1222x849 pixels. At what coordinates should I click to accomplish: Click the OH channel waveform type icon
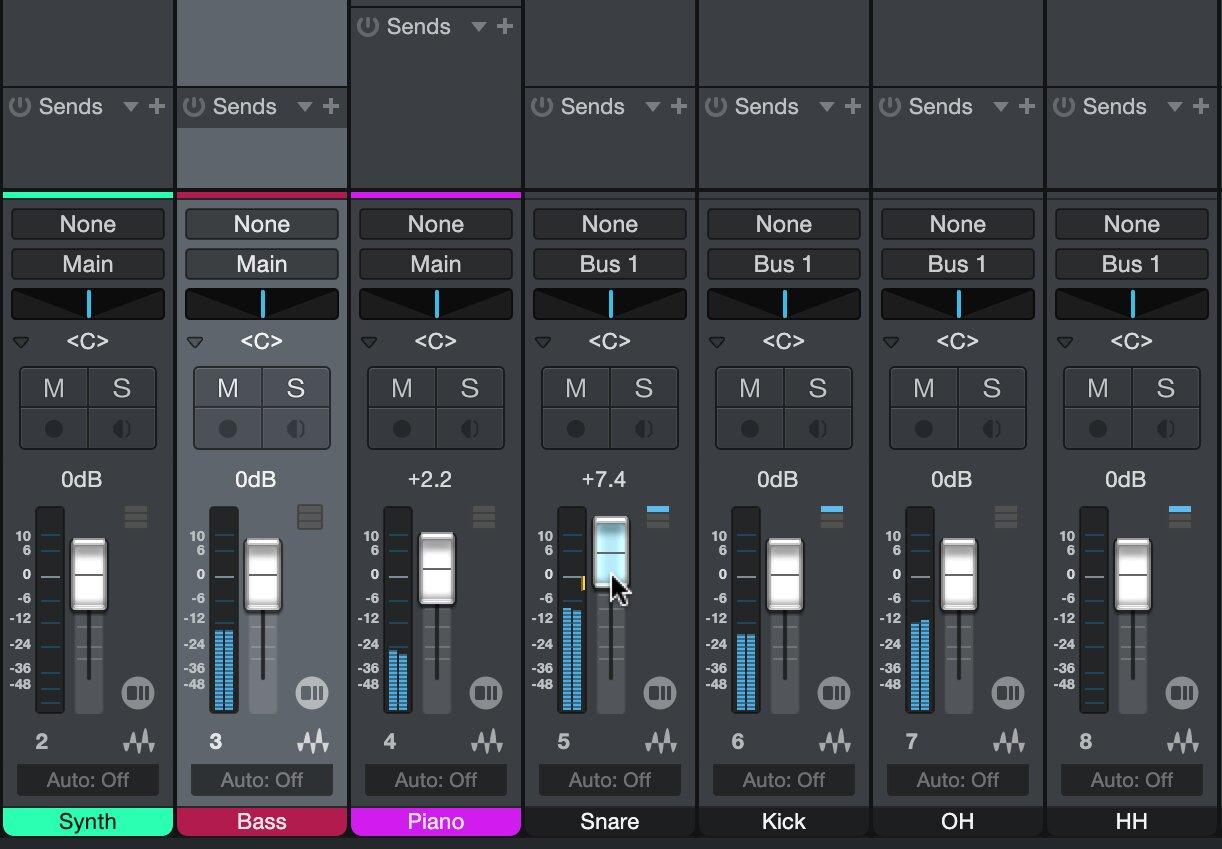coord(1009,741)
